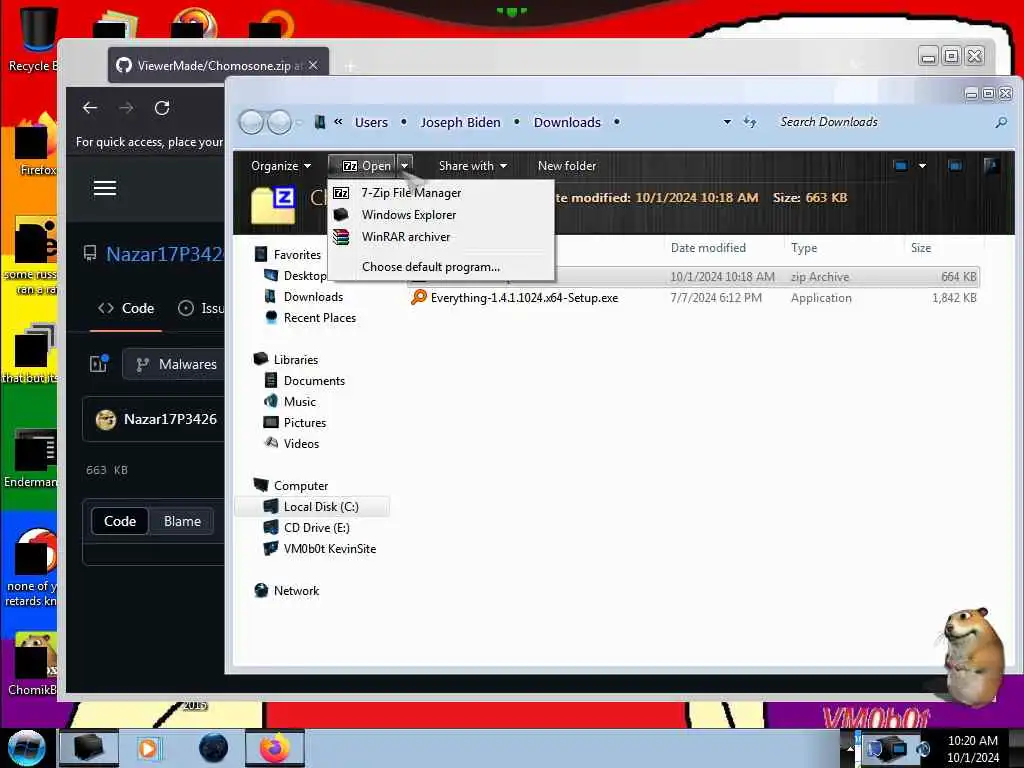1024x768 pixels.
Task: Click the media player taskbar icon
Action: pos(149,748)
